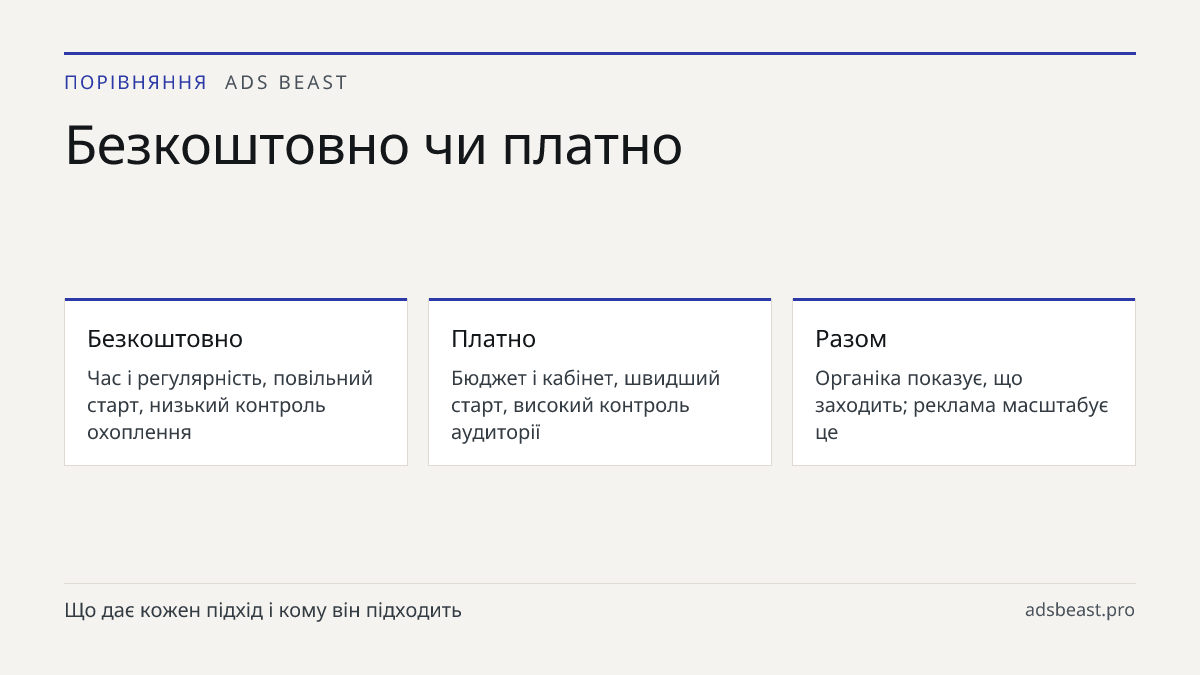Select the heading Безкоштовно чи платно

pos(373,145)
